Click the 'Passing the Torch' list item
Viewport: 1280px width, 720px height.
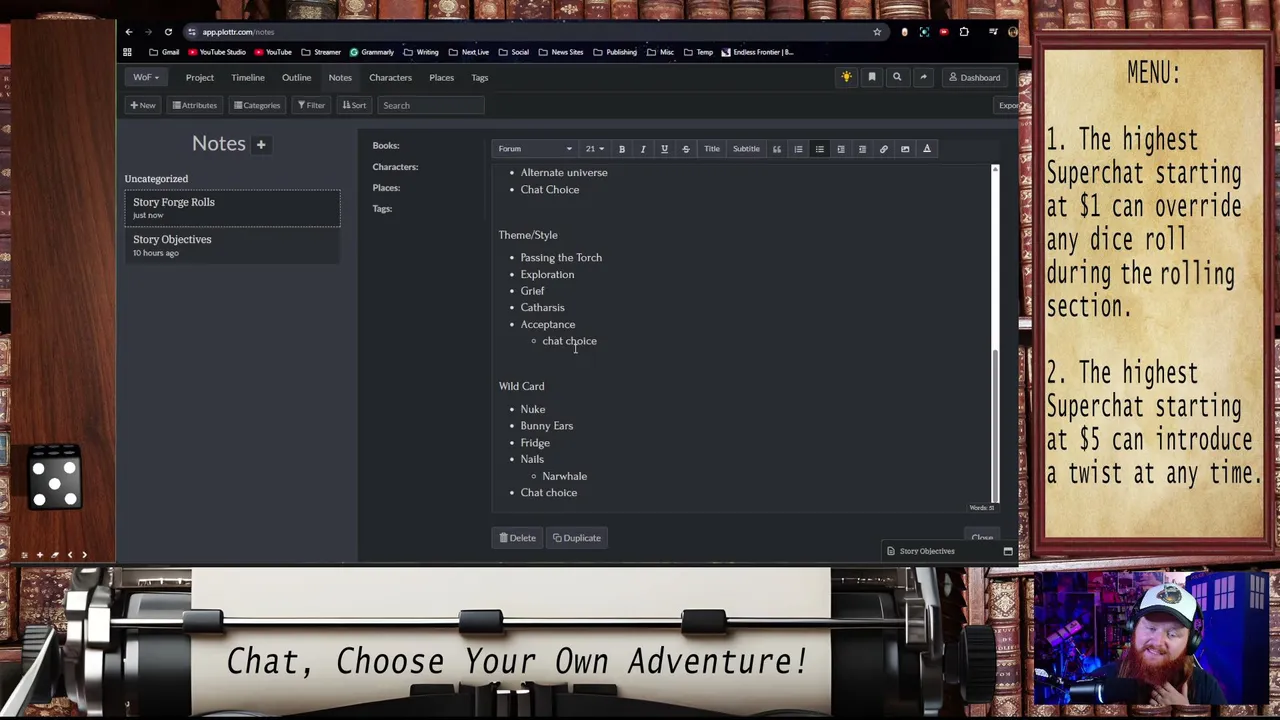561,258
